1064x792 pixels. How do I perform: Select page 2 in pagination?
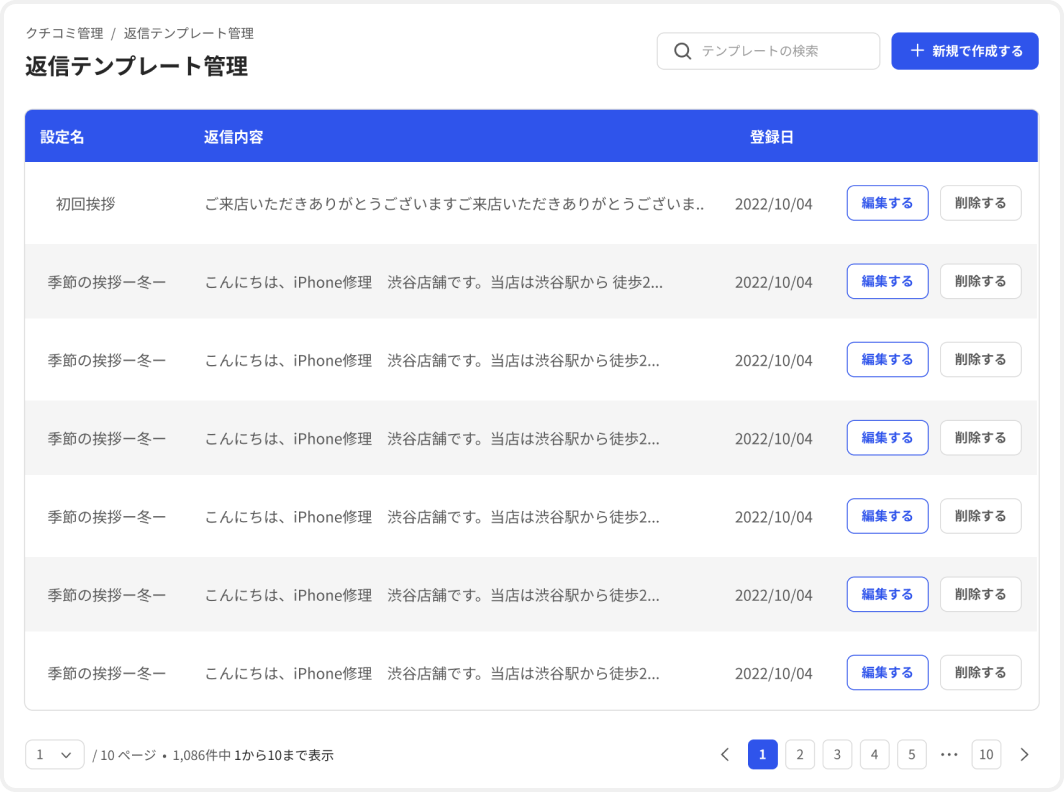tap(800, 754)
